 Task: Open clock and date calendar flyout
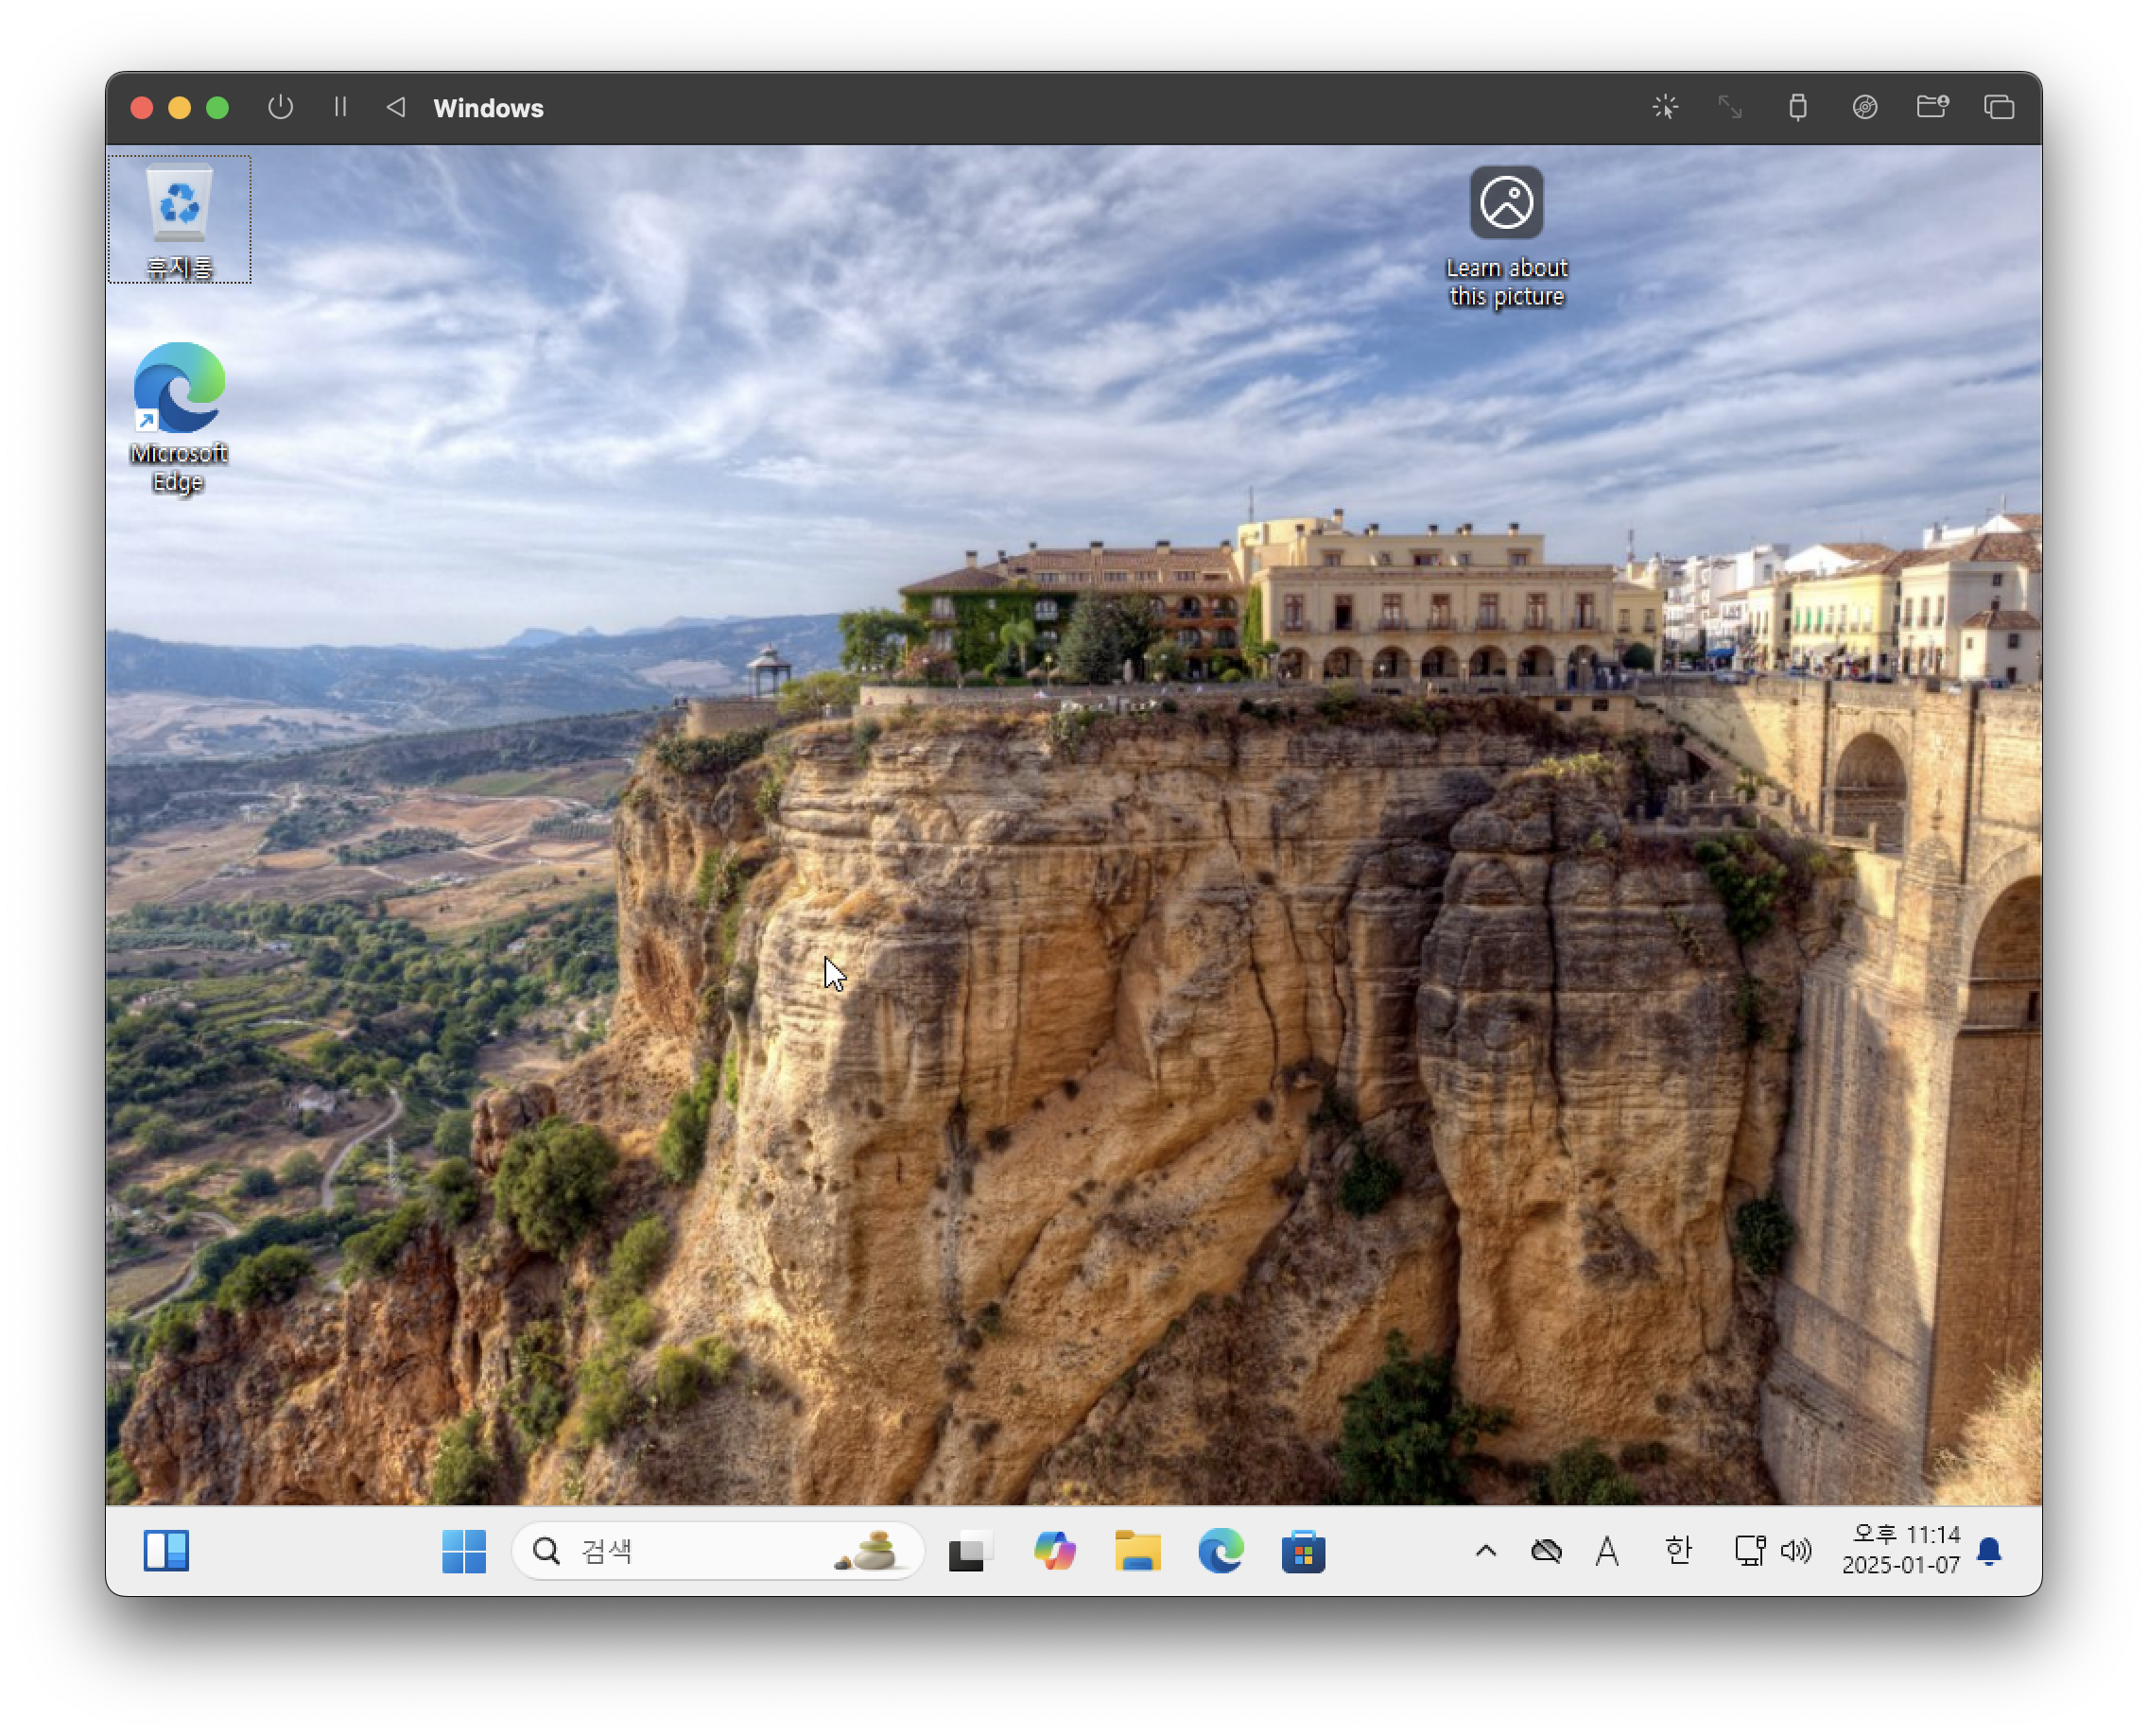click(1901, 1550)
